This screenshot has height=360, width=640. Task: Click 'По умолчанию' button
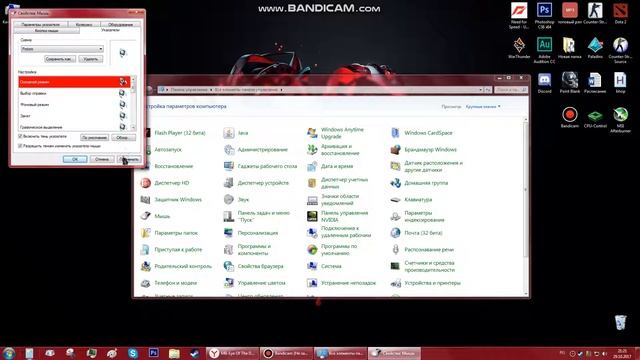pos(94,138)
